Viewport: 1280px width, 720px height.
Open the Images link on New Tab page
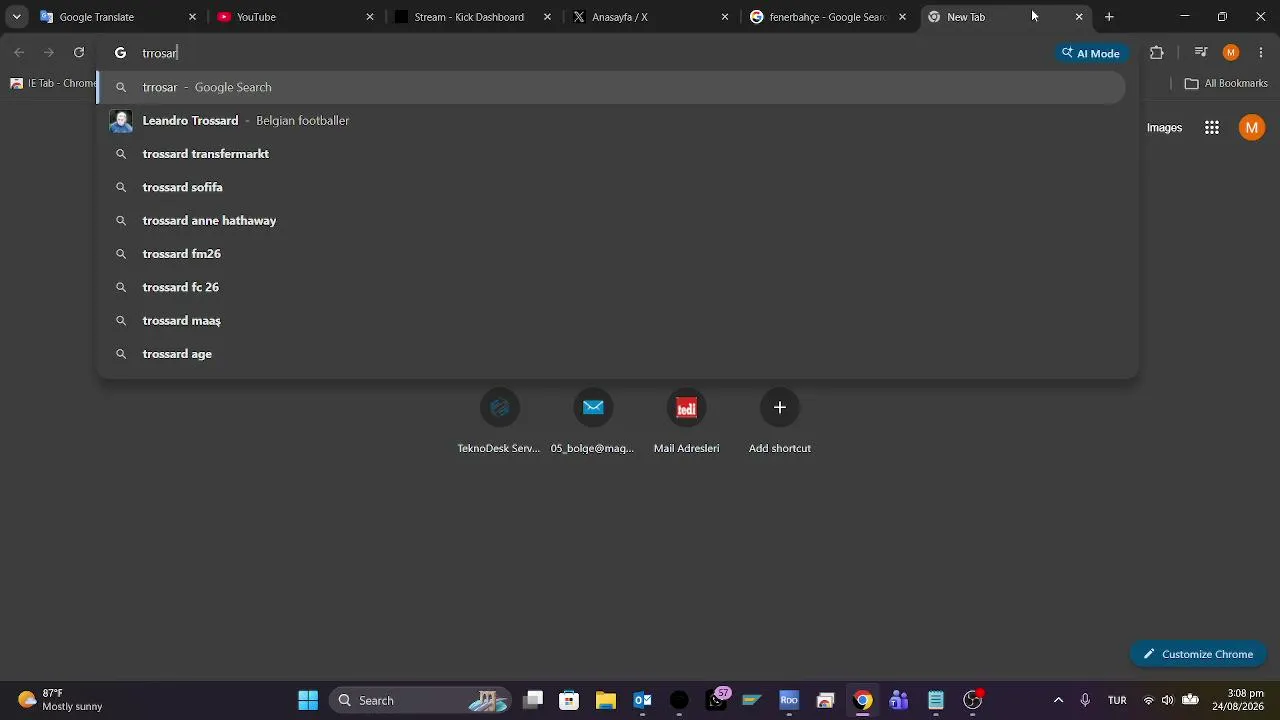pyautogui.click(x=1164, y=127)
